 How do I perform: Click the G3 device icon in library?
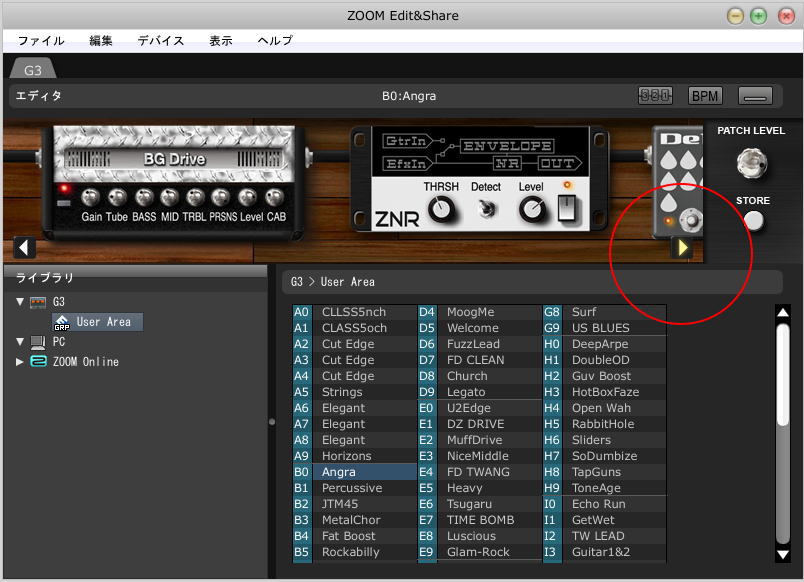38,302
